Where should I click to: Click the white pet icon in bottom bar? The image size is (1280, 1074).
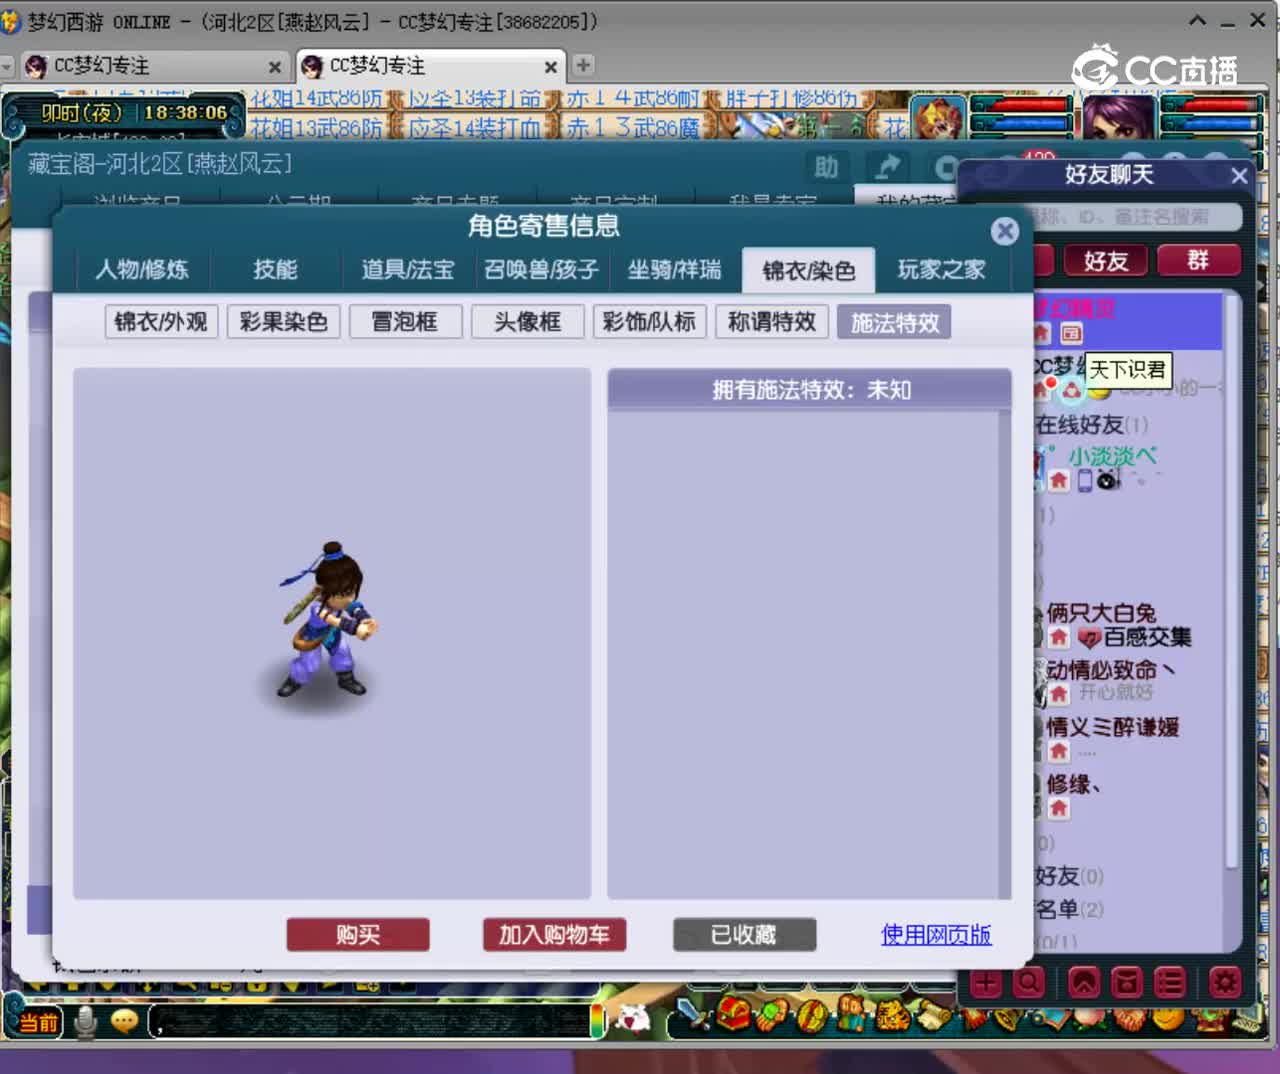[632, 1018]
